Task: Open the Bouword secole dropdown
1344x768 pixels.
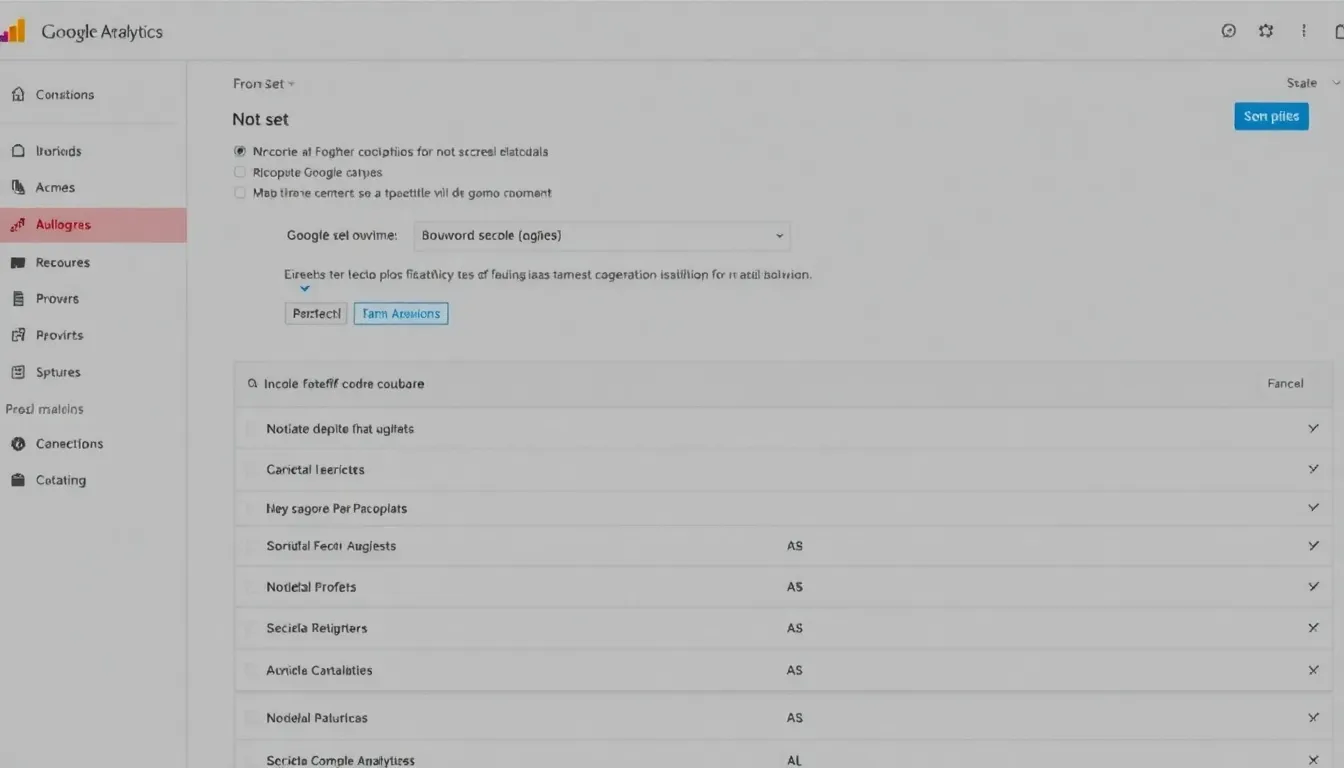Action: pos(600,235)
